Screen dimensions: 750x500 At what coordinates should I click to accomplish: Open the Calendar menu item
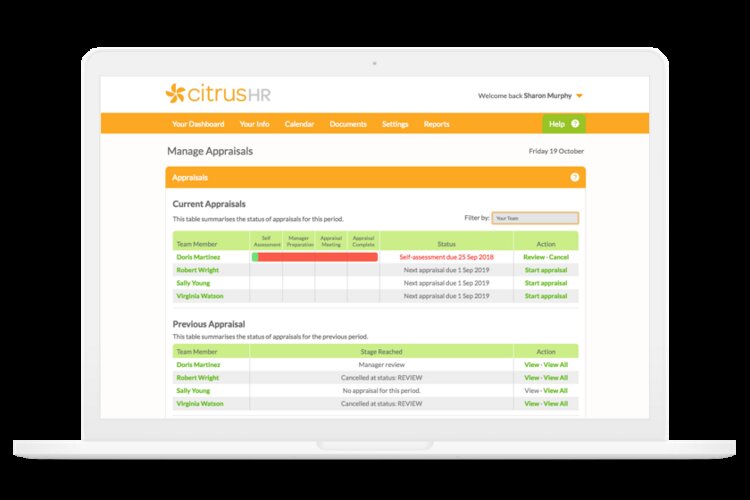coord(299,124)
